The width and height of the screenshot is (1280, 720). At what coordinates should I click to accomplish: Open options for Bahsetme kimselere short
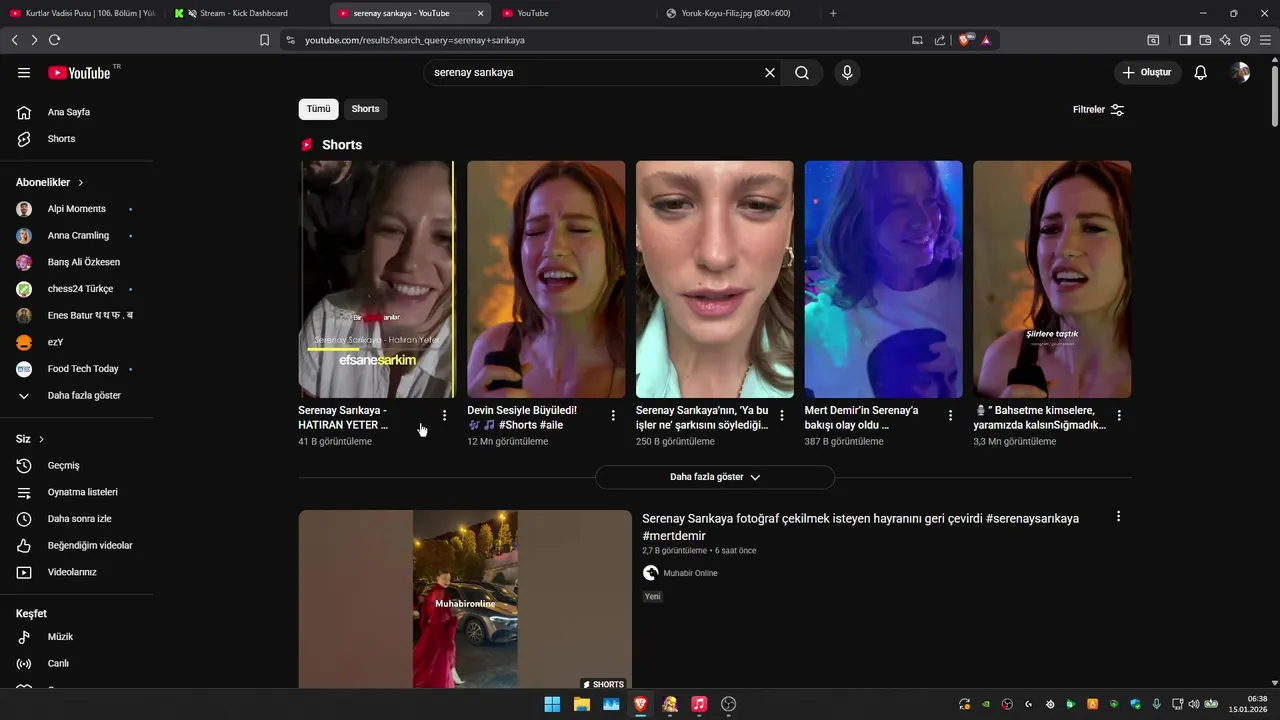point(1119,415)
